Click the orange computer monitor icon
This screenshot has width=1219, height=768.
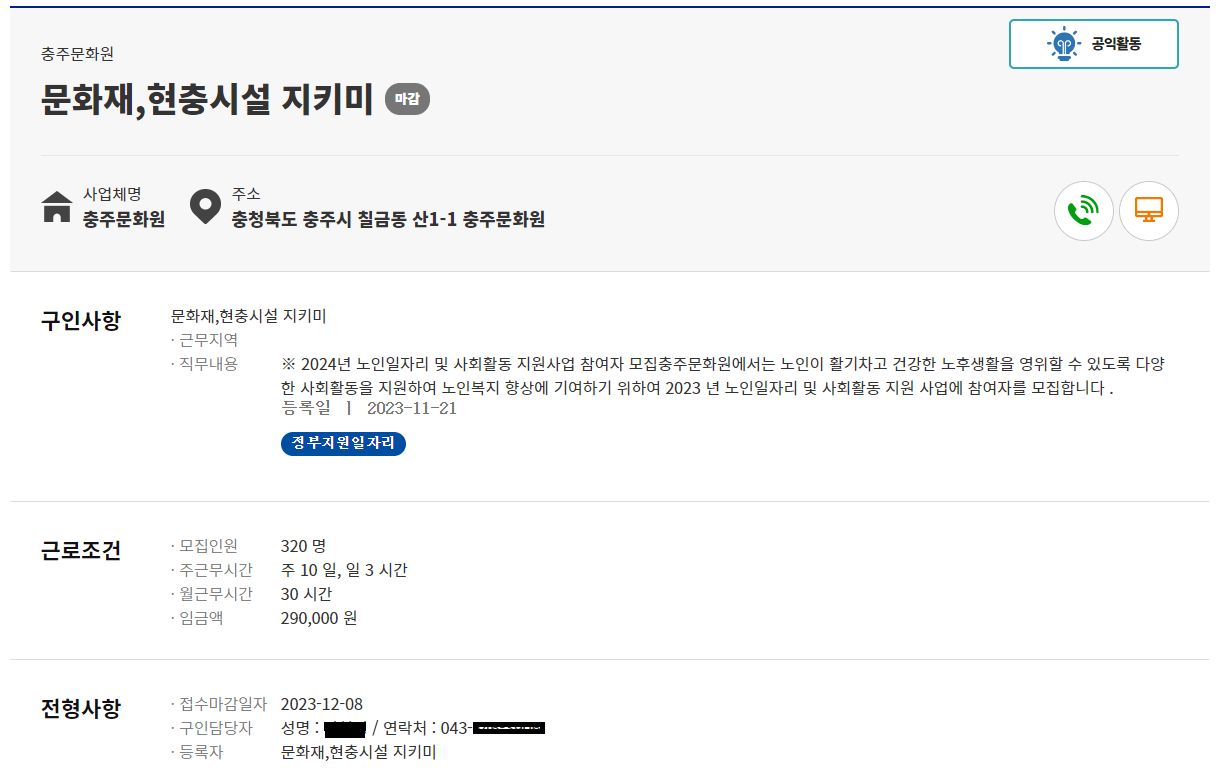1149,211
